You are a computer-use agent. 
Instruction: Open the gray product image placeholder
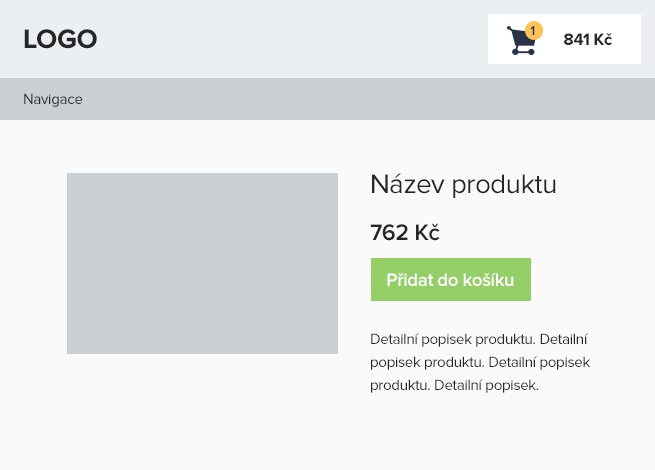click(x=202, y=264)
